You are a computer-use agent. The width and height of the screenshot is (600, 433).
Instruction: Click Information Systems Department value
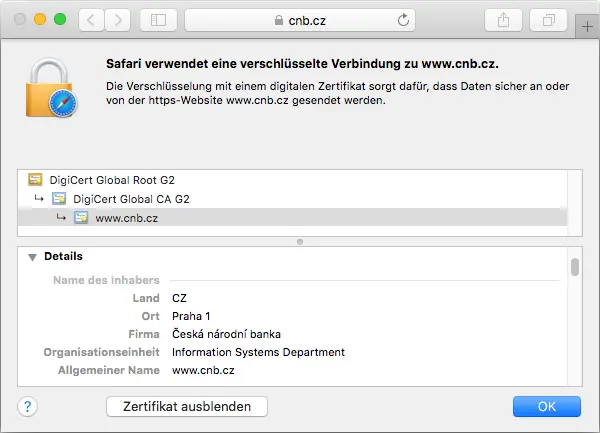click(x=258, y=352)
